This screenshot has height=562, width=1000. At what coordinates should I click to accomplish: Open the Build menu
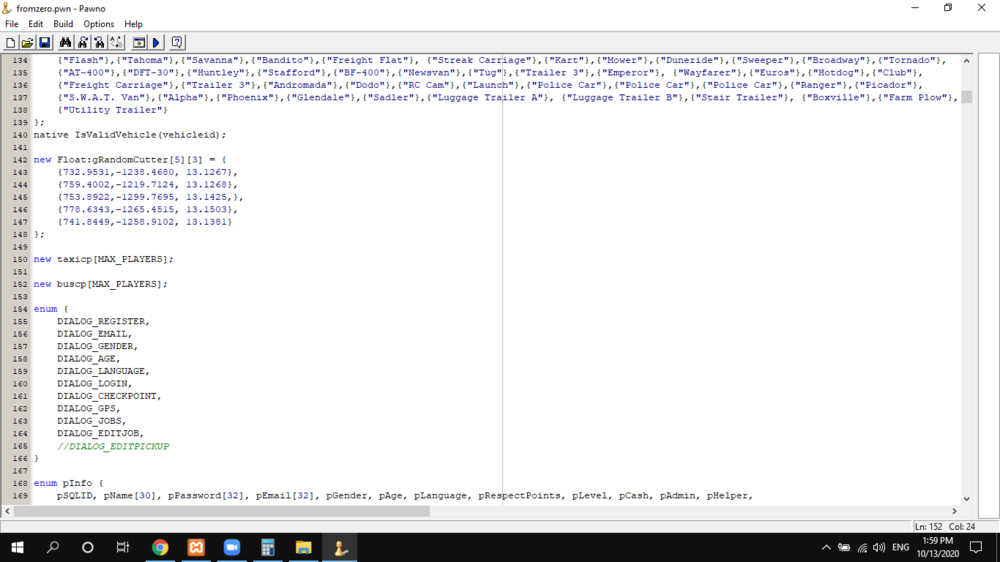point(63,24)
